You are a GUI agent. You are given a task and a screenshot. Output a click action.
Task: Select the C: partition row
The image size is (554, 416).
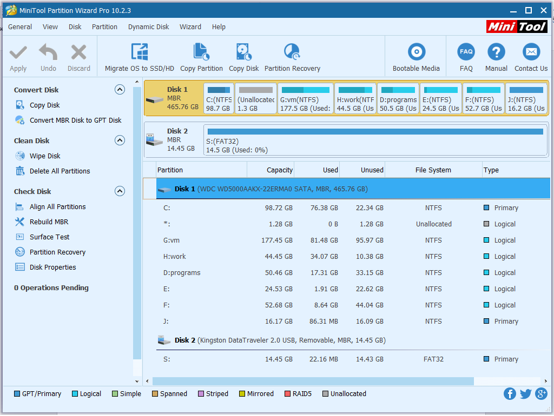353,208
